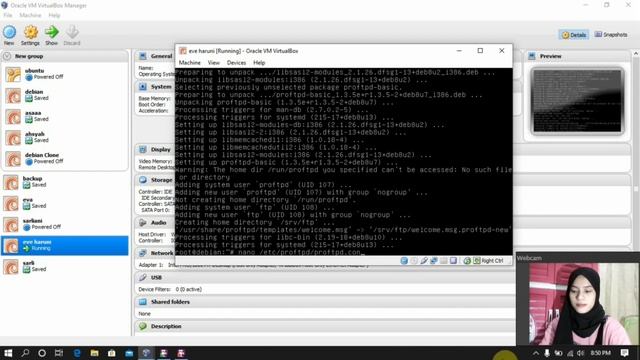640x360 pixels.
Task: Select the ubuntu virtual machine
Action: coord(65,74)
